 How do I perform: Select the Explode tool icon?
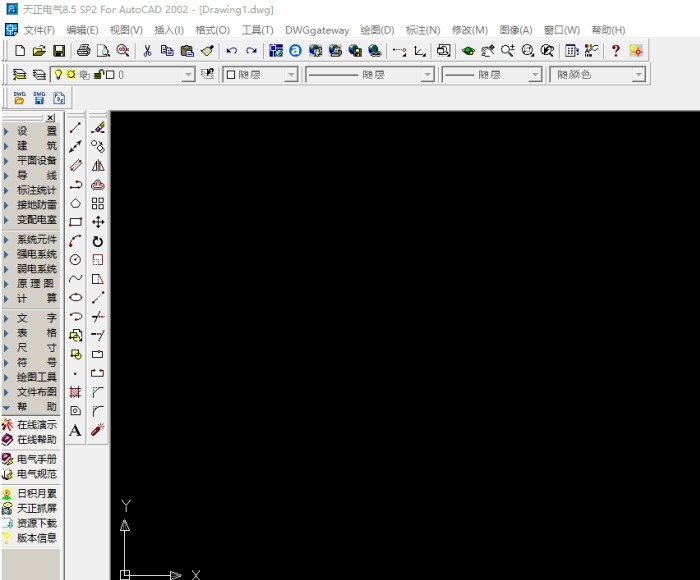[98, 430]
